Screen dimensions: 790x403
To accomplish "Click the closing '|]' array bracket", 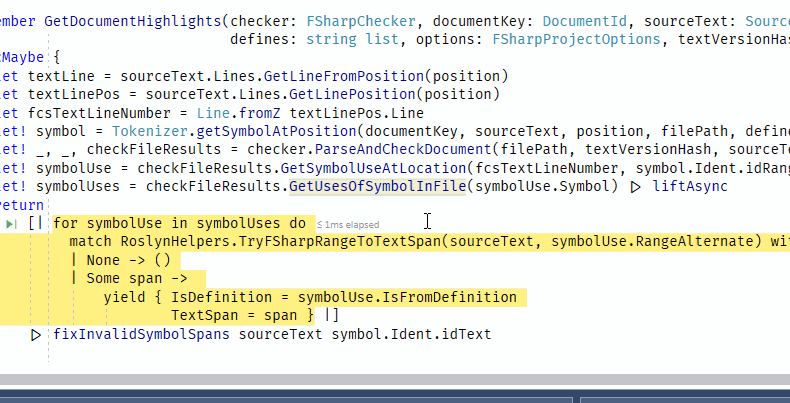I will click(x=332, y=315).
